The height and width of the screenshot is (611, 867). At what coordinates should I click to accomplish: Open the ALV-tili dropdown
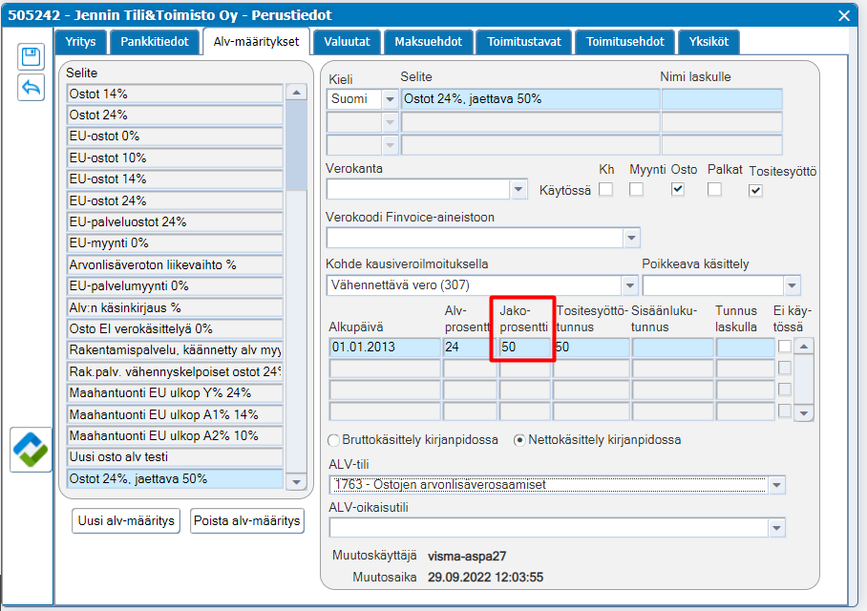[777, 486]
